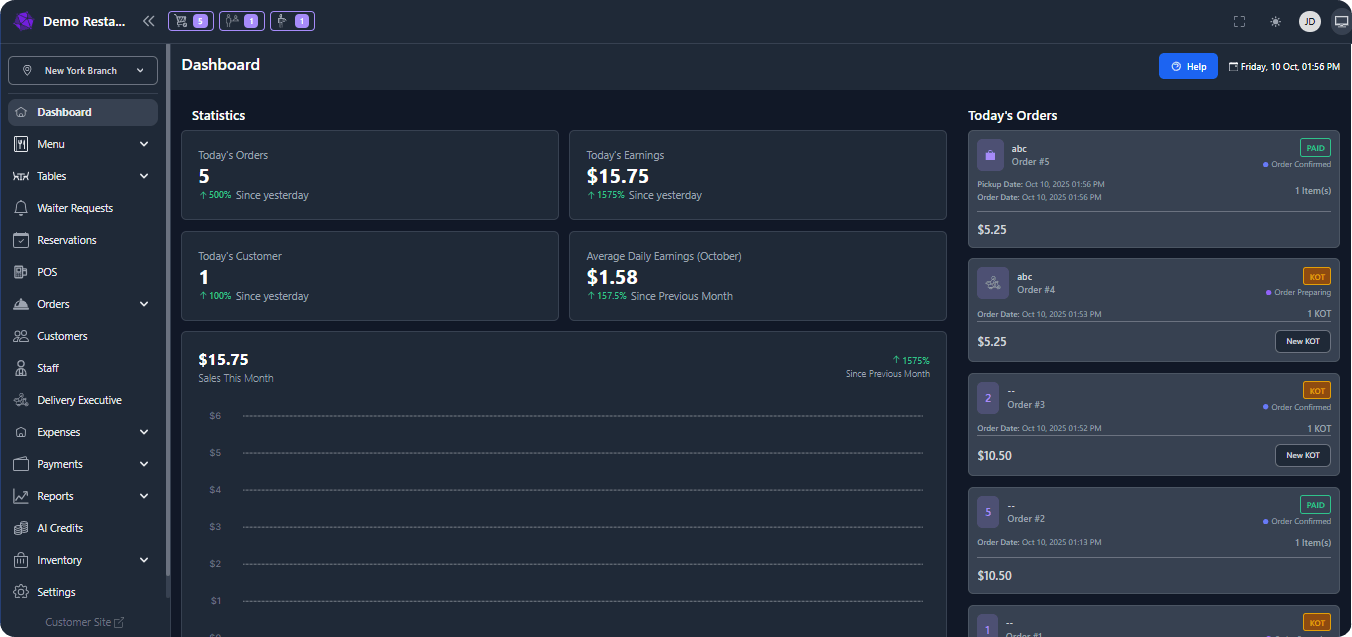The height and width of the screenshot is (637, 1352).
Task: Open today's orders cart badge in header
Action: tap(190, 21)
